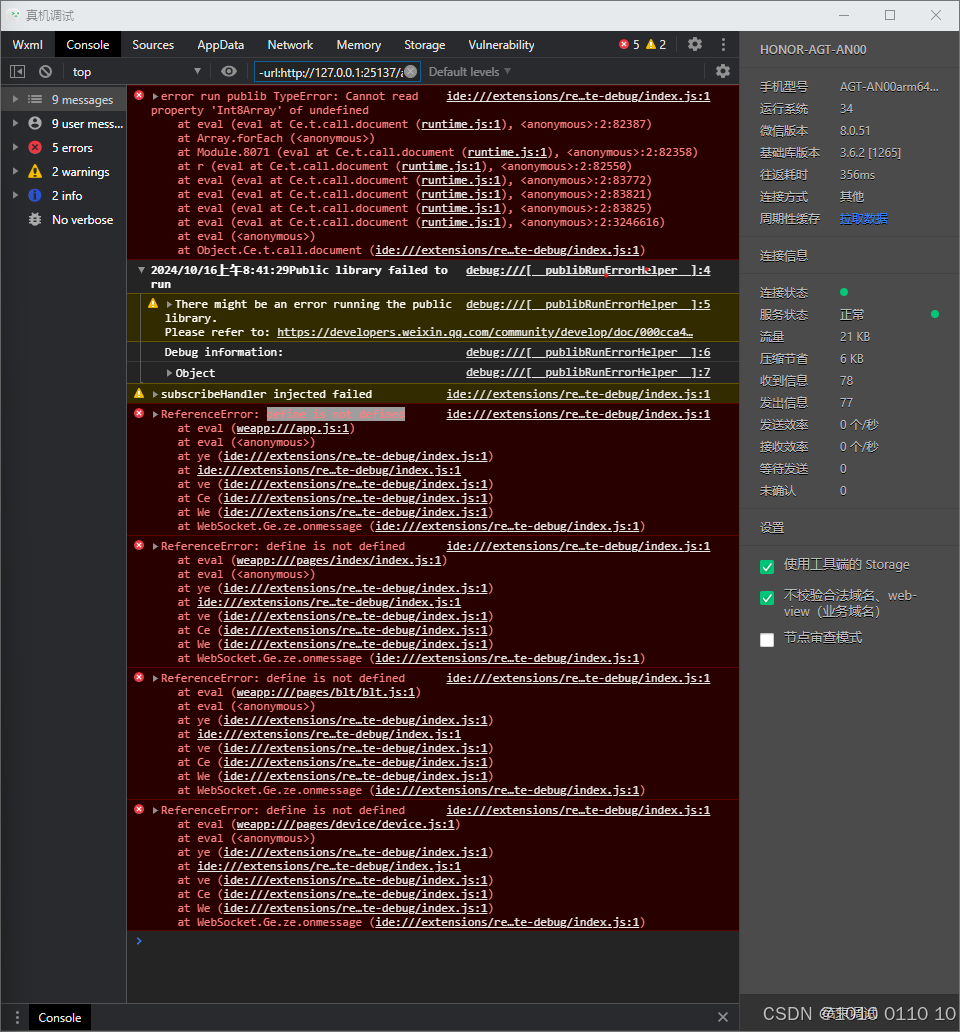960x1032 pixels.
Task: Switch to the Vulnerability tab
Action: (x=501, y=44)
